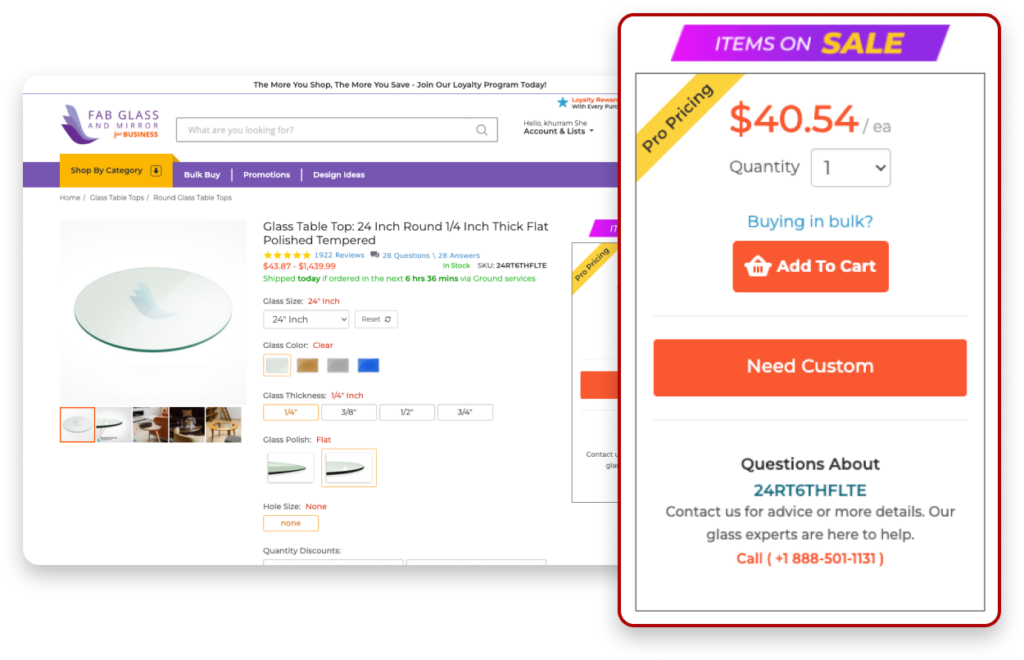Open the Promotions menu item
This screenshot has width=1024, height=660.
tap(266, 175)
